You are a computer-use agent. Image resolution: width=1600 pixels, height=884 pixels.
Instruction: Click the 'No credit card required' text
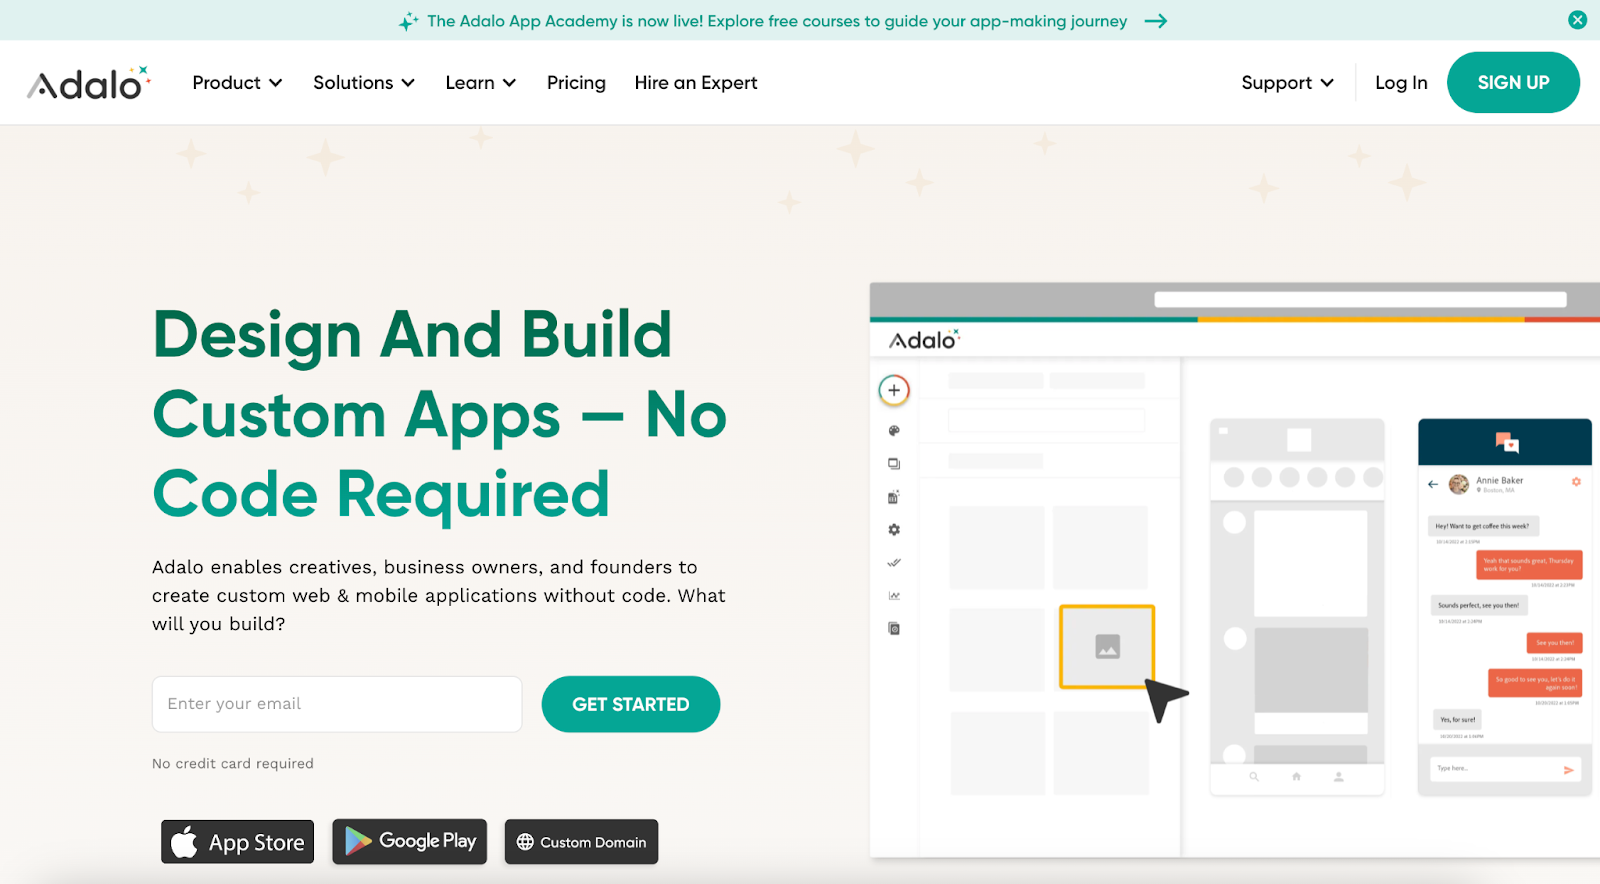[x=233, y=763]
